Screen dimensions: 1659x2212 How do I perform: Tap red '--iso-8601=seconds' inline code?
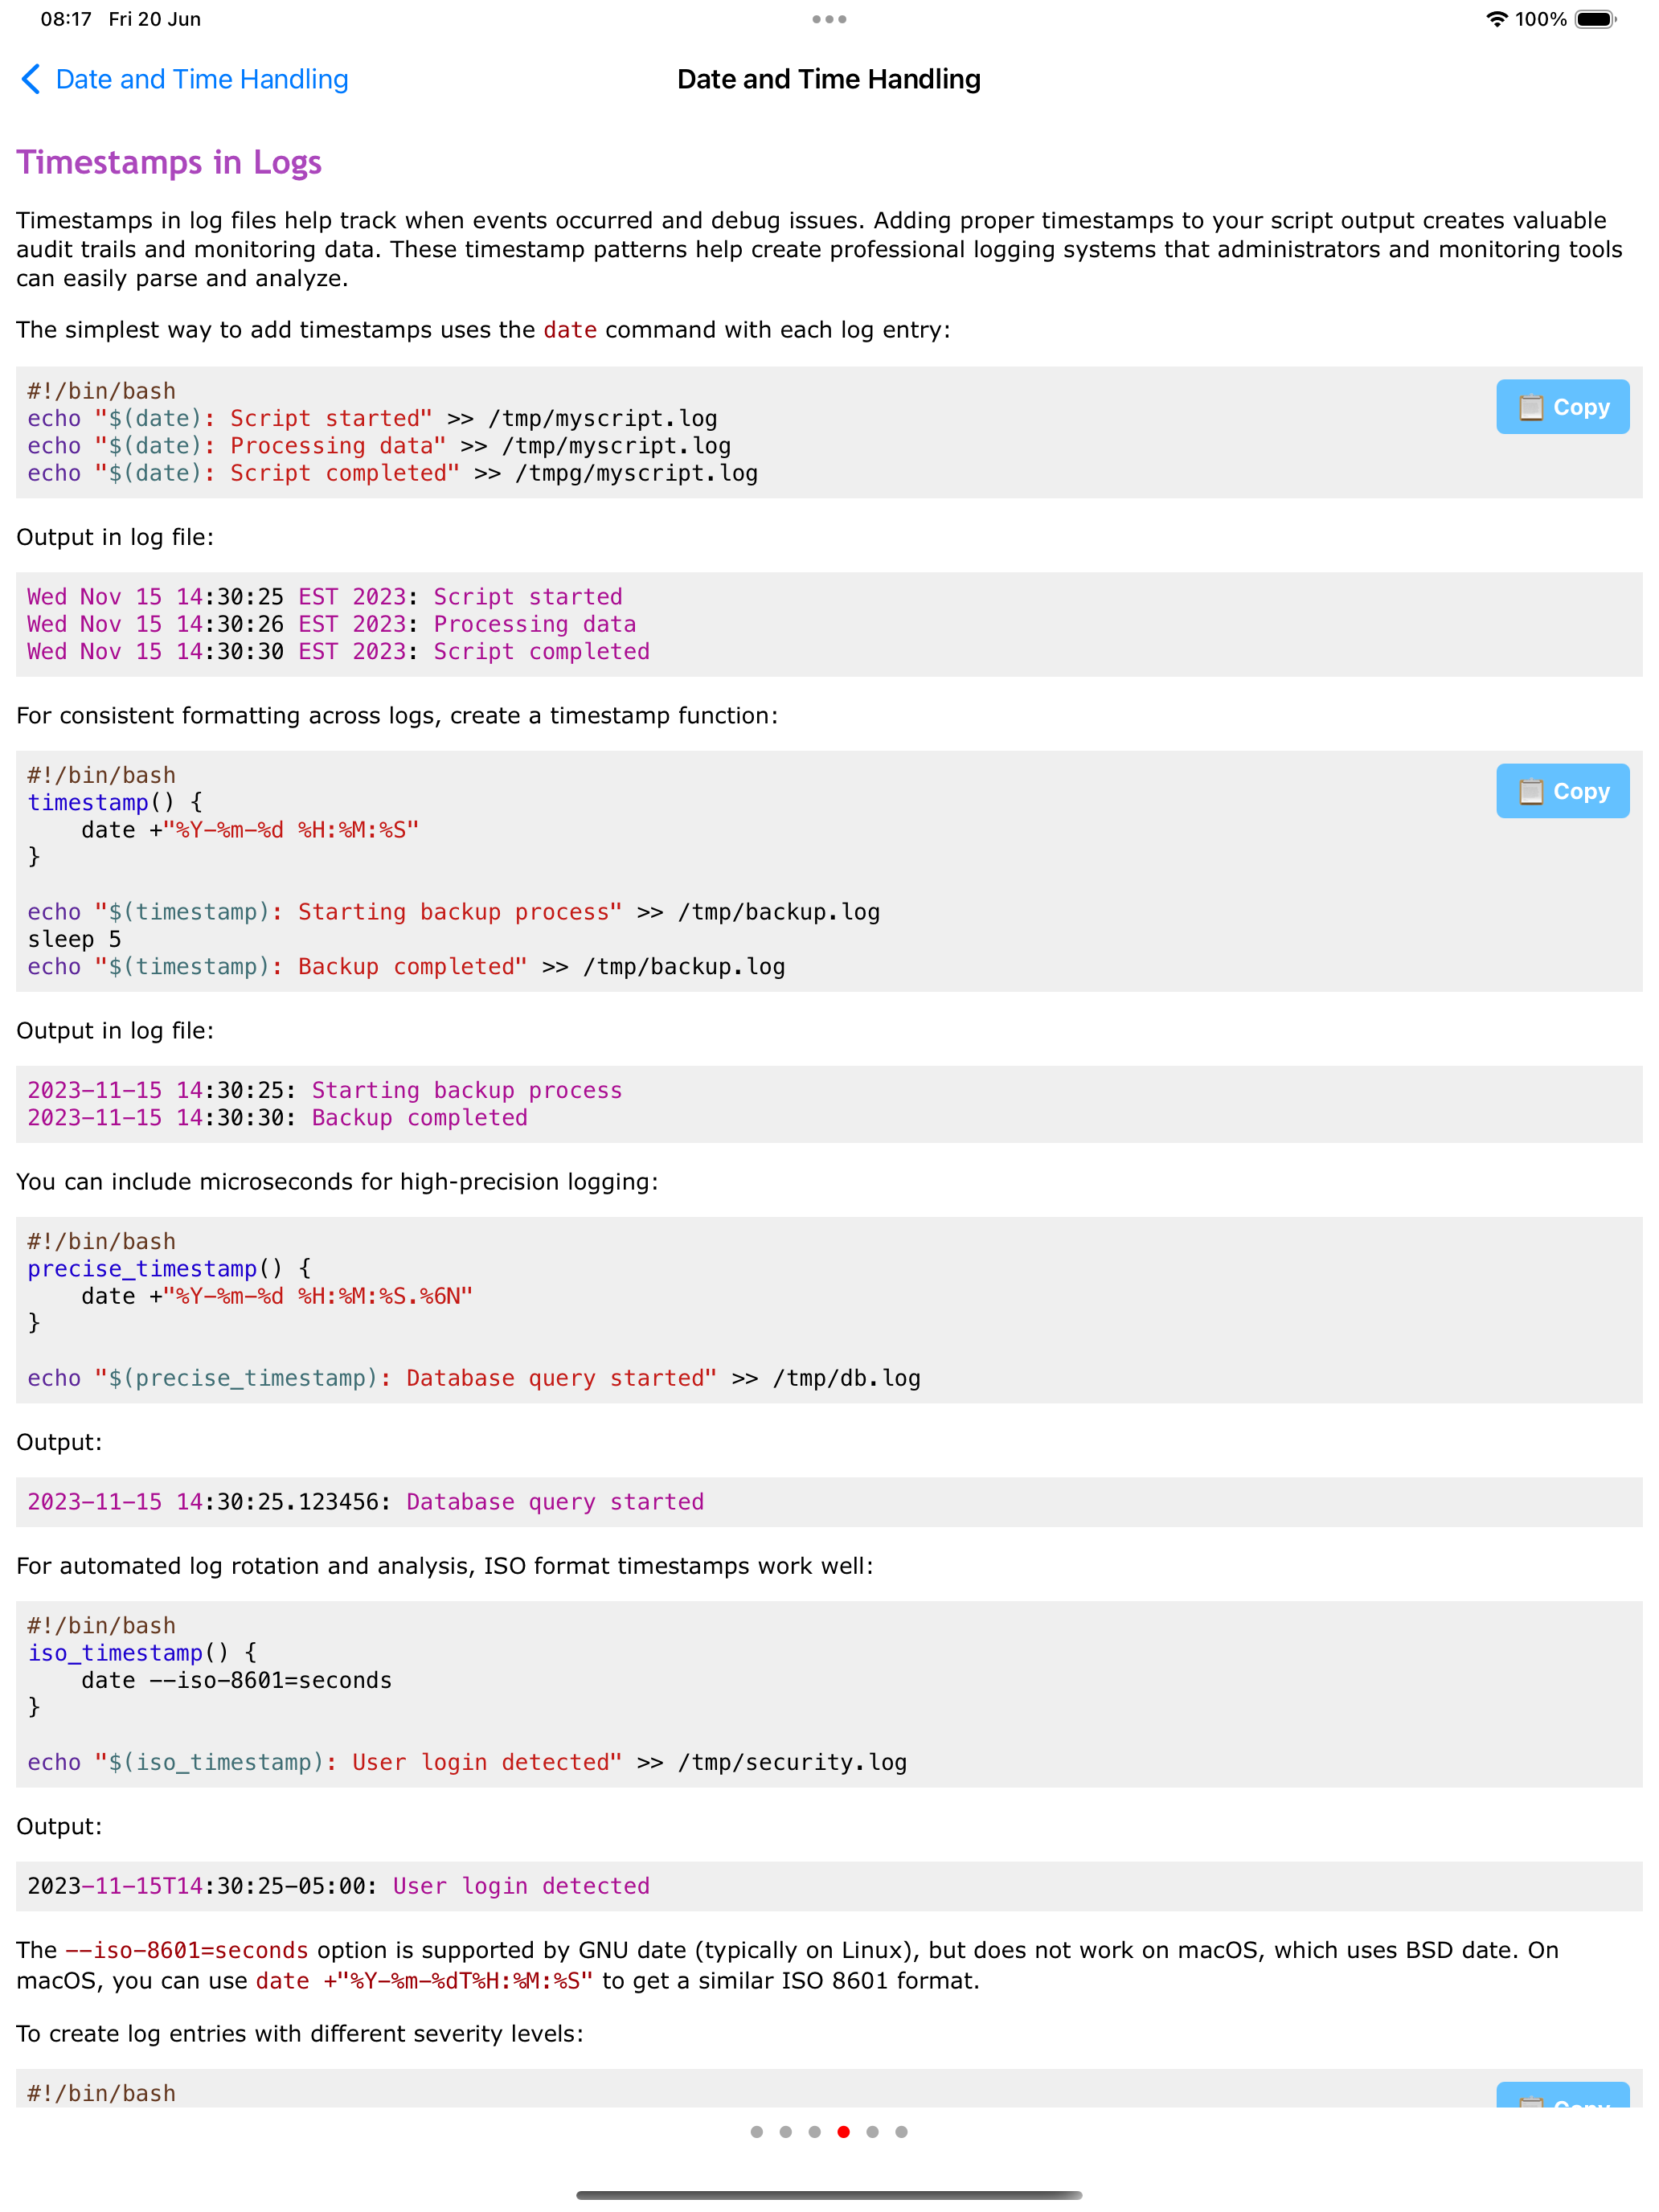(187, 1950)
